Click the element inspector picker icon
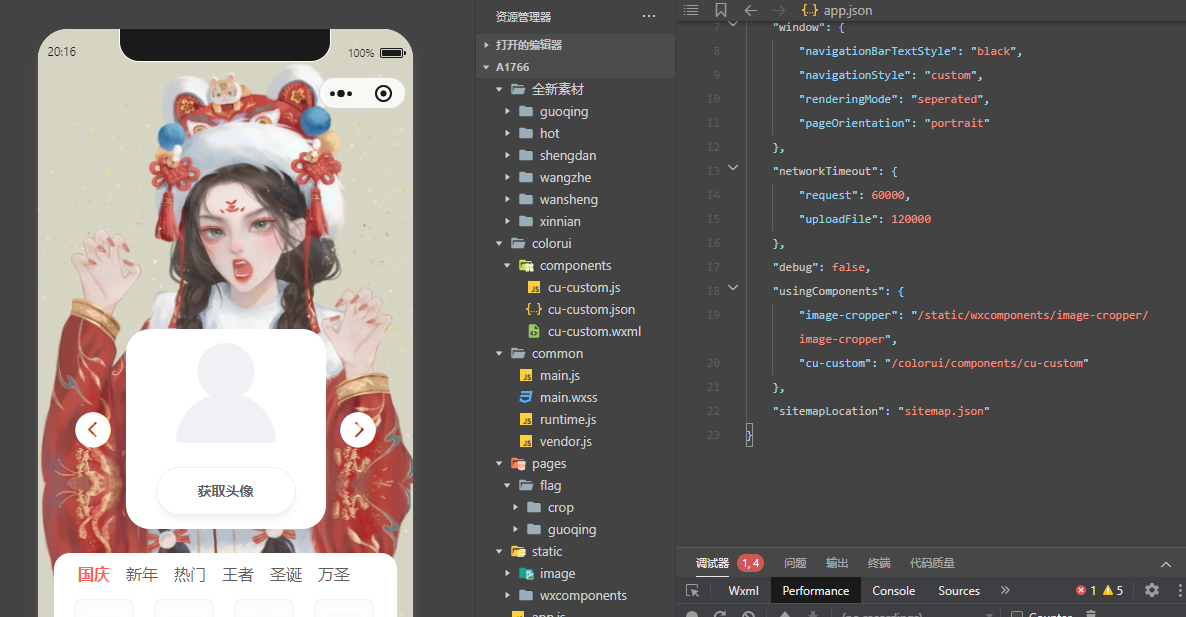This screenshot has width=1186, height=617. (x=692, y=591)
